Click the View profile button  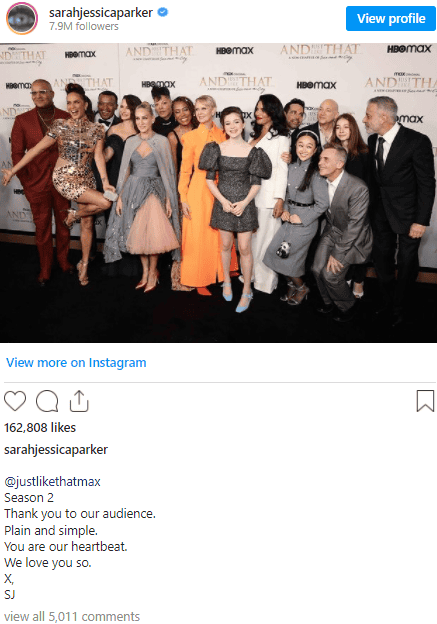[x=391, y=18]
